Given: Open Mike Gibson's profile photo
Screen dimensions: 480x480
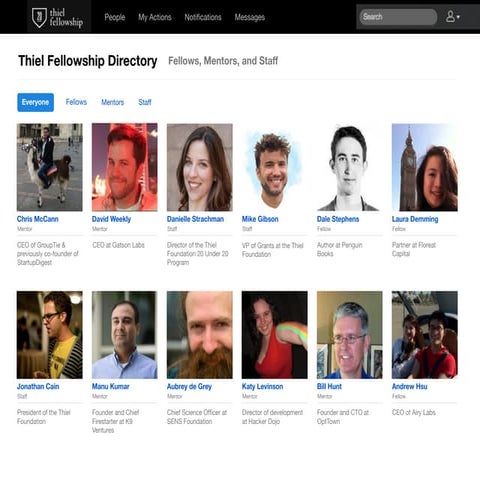Looking at the screenshot, I should click(275, 167).
